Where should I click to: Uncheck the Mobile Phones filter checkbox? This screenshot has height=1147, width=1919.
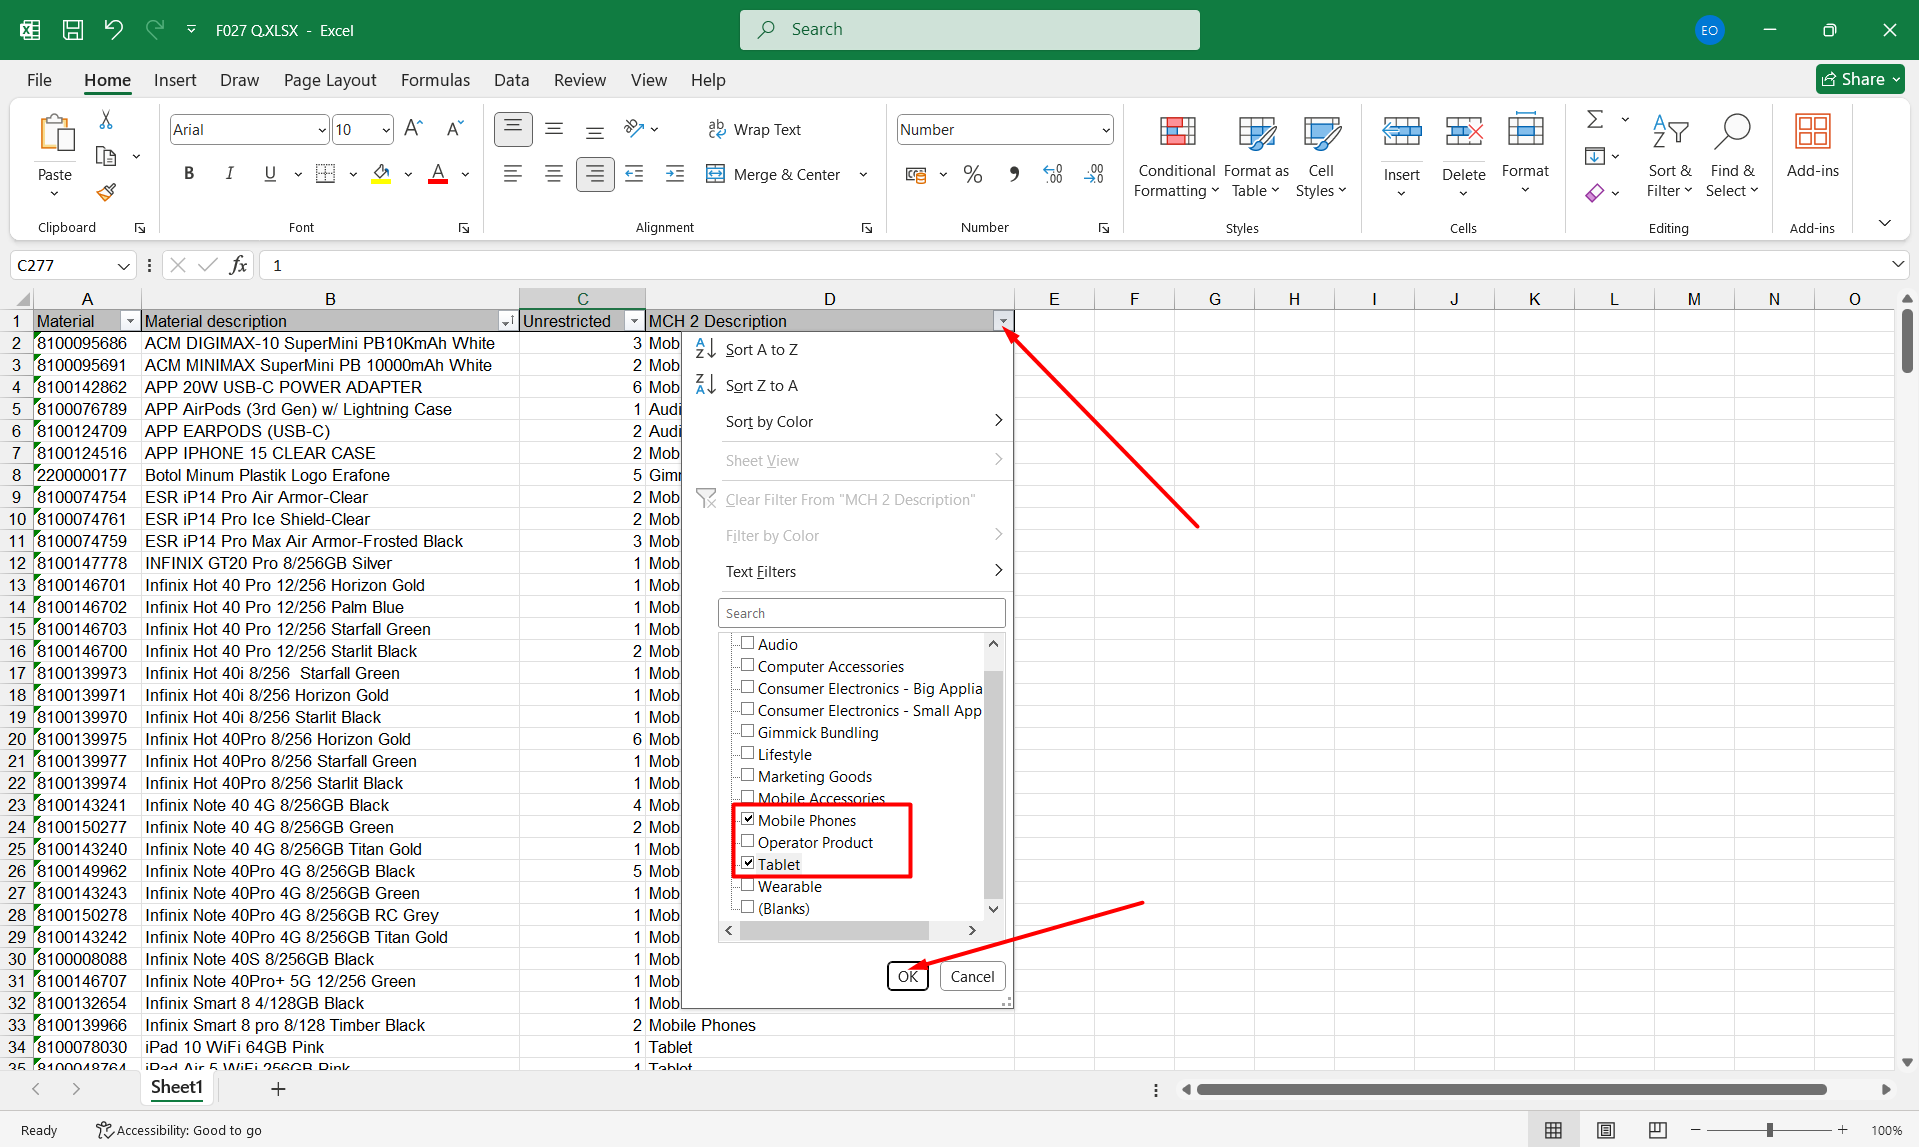(747, 820)
